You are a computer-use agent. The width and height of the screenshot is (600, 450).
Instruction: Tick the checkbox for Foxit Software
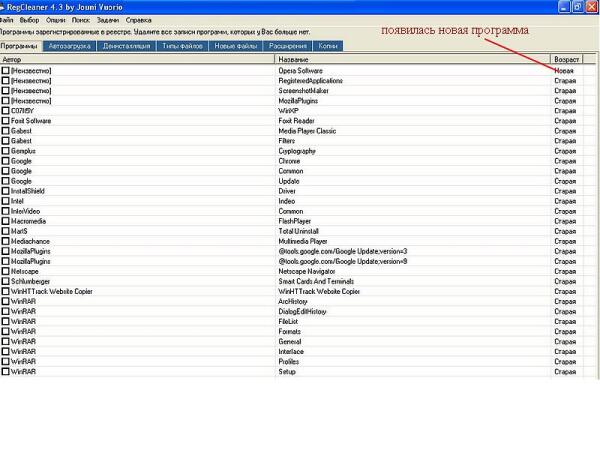tap(6, 120)
